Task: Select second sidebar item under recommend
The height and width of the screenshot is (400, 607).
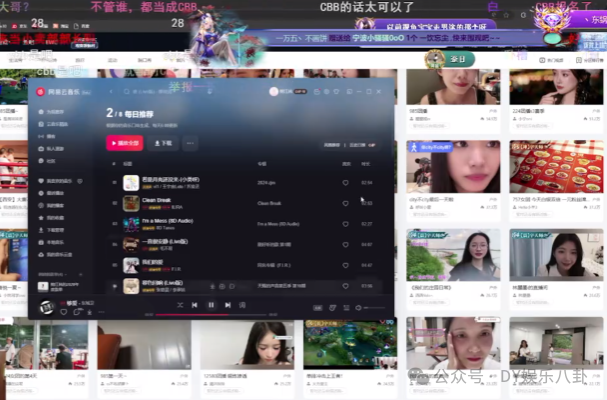Action: pyautogui.click(x=53, y=124)
